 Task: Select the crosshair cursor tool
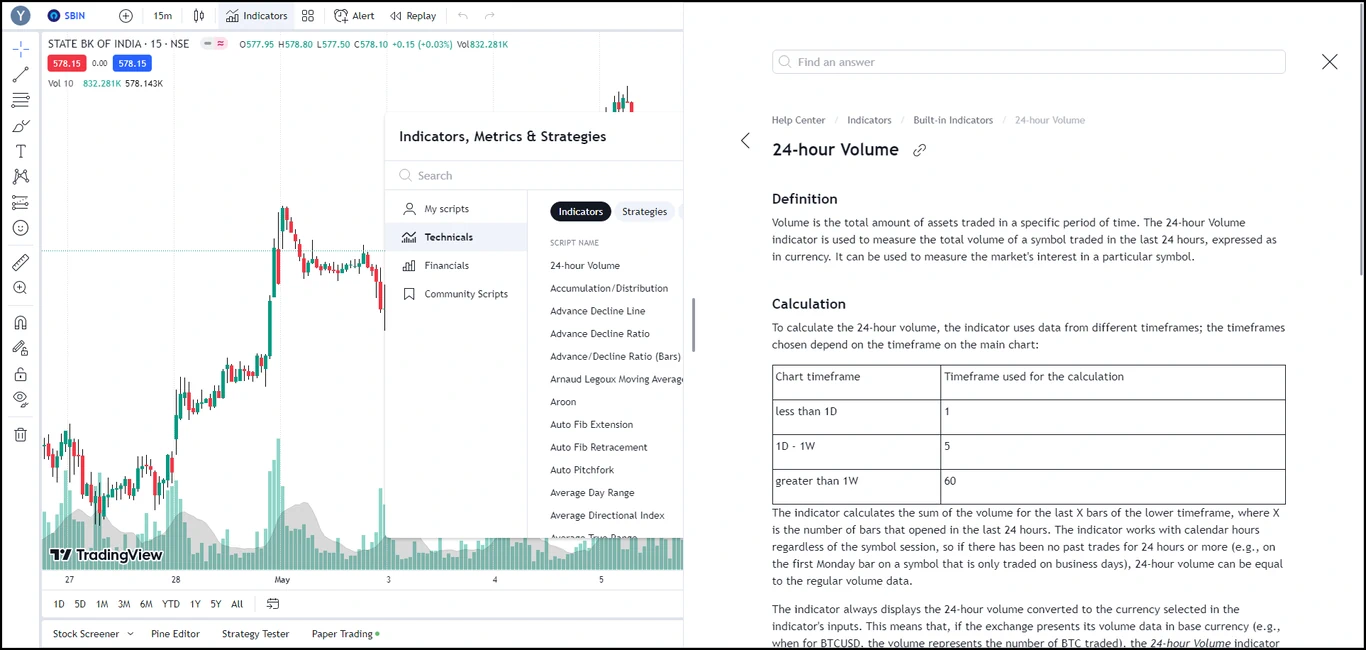21,49
